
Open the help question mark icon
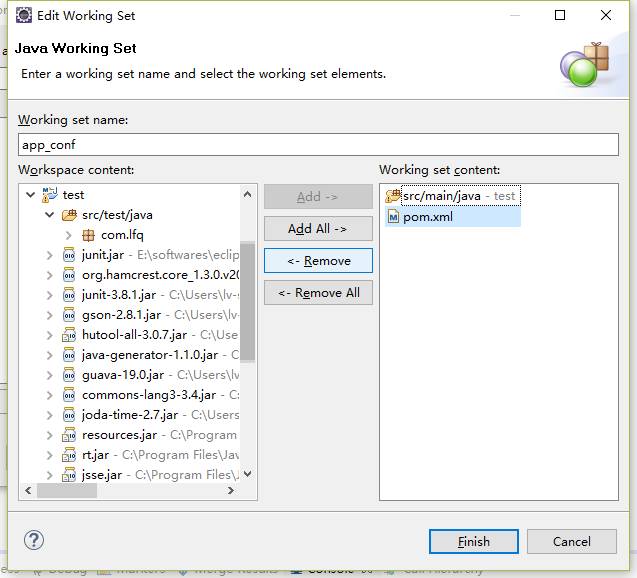pyautogui.click(x=34, y=540)
